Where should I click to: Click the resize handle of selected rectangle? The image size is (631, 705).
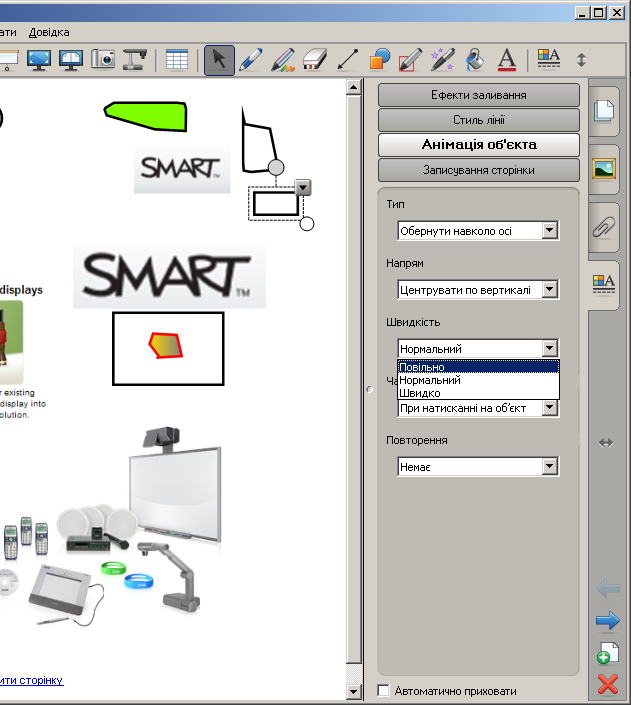tap(307, 223)
